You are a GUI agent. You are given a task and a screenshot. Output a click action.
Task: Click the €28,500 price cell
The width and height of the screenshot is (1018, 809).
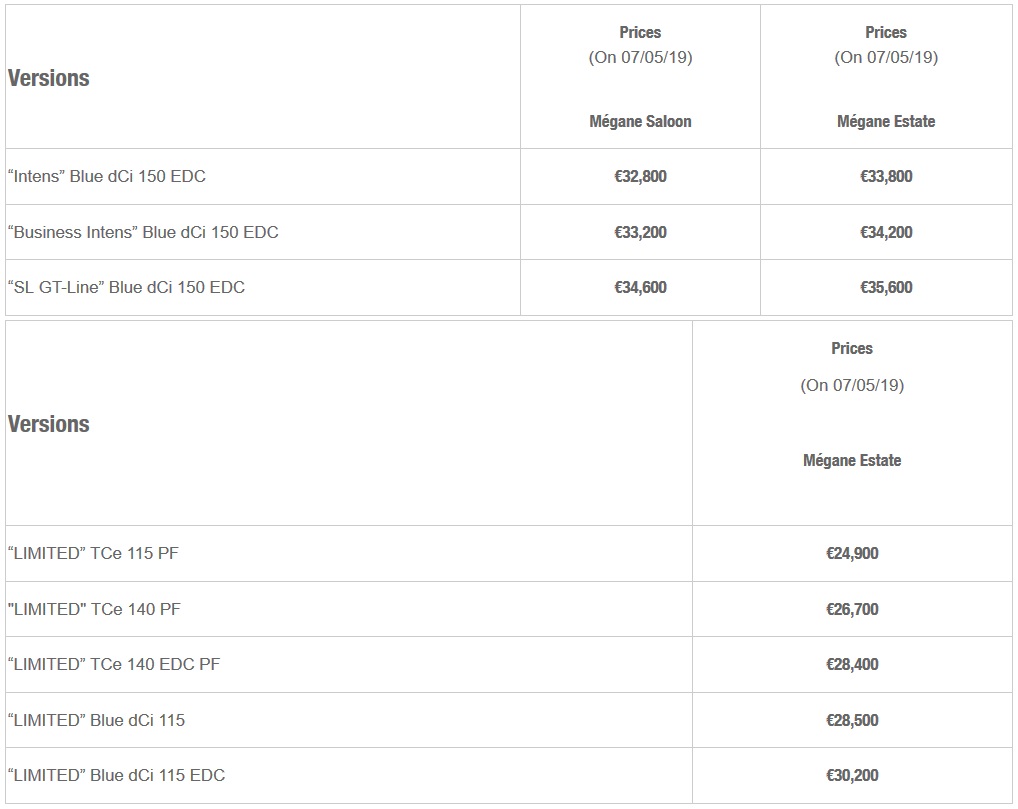coord(852,720)
